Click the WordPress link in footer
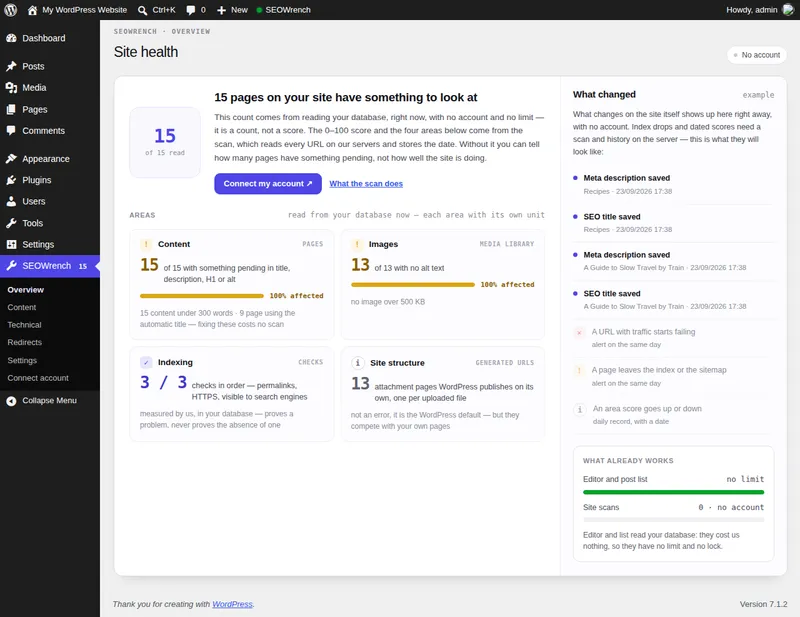This screenshot has height=617, width=800. click(232, 604)
